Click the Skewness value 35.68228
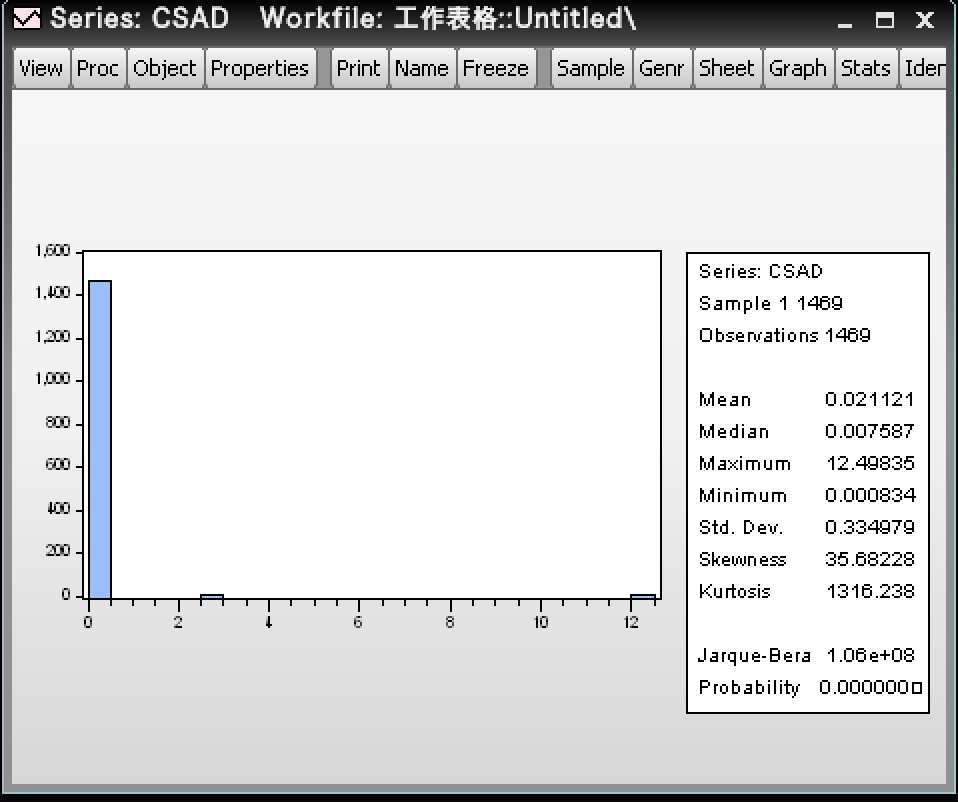 coord(869,559)
